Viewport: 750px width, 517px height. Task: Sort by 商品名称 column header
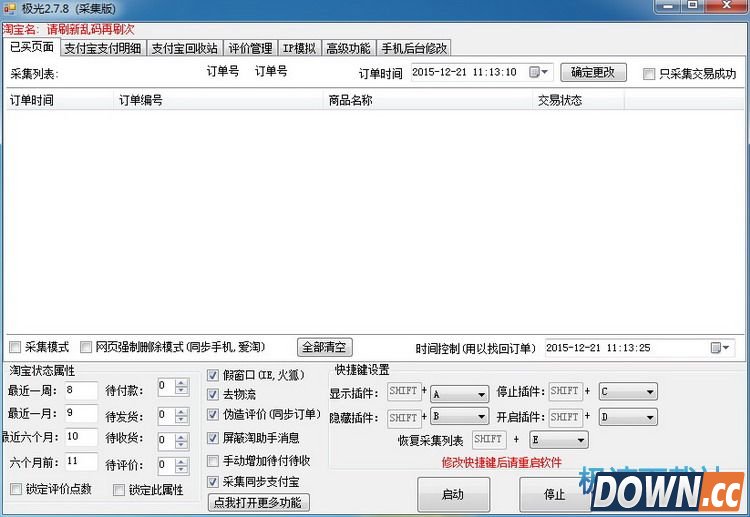[x=428, y=100]
